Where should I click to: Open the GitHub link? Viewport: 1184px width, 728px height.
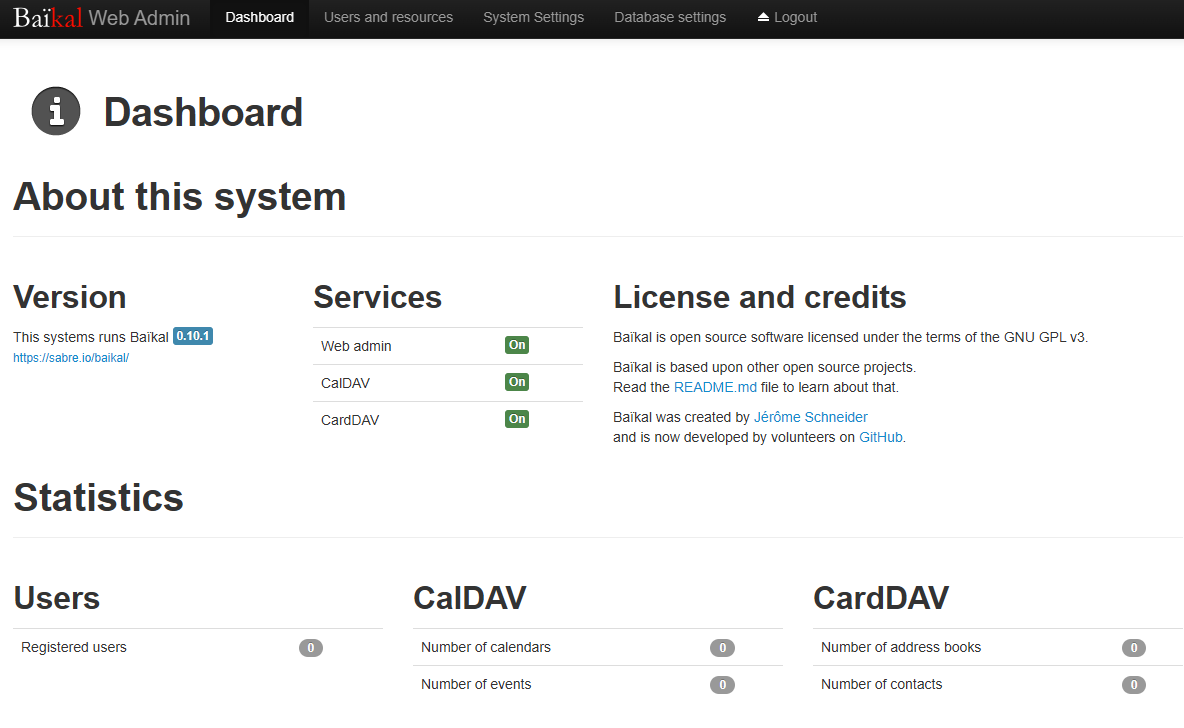click(x=880, y=437)
